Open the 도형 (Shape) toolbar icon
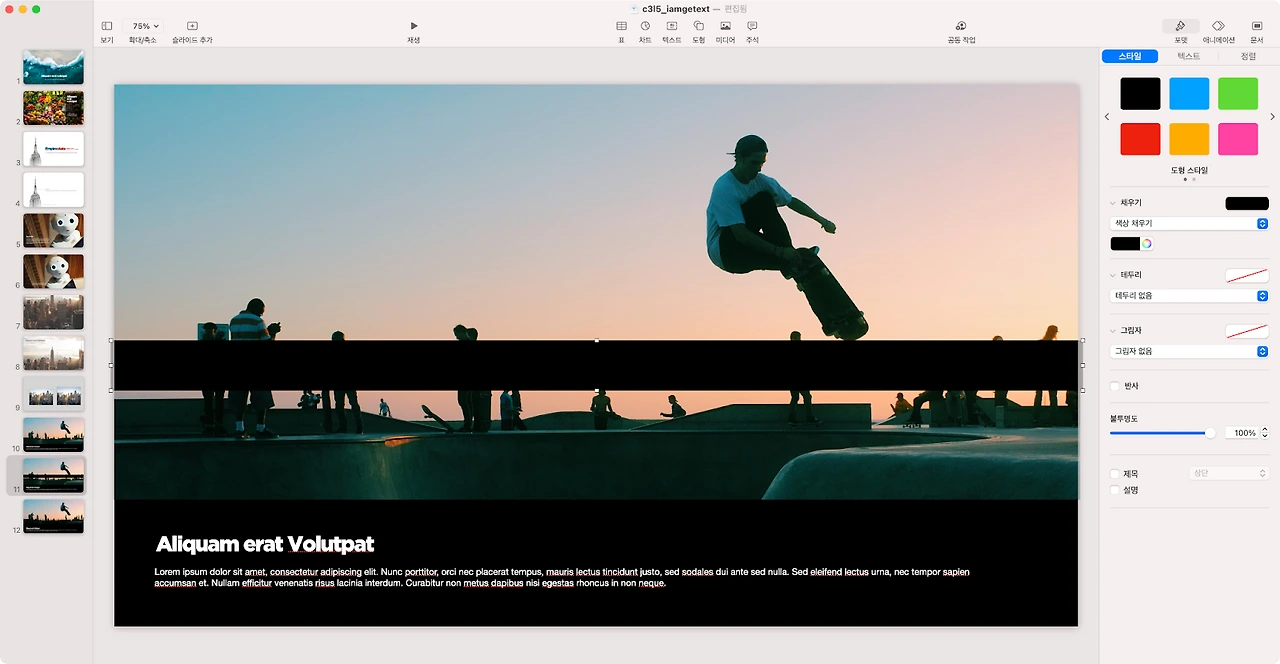This screenshot has height=664, width=1280. point(699,26)
